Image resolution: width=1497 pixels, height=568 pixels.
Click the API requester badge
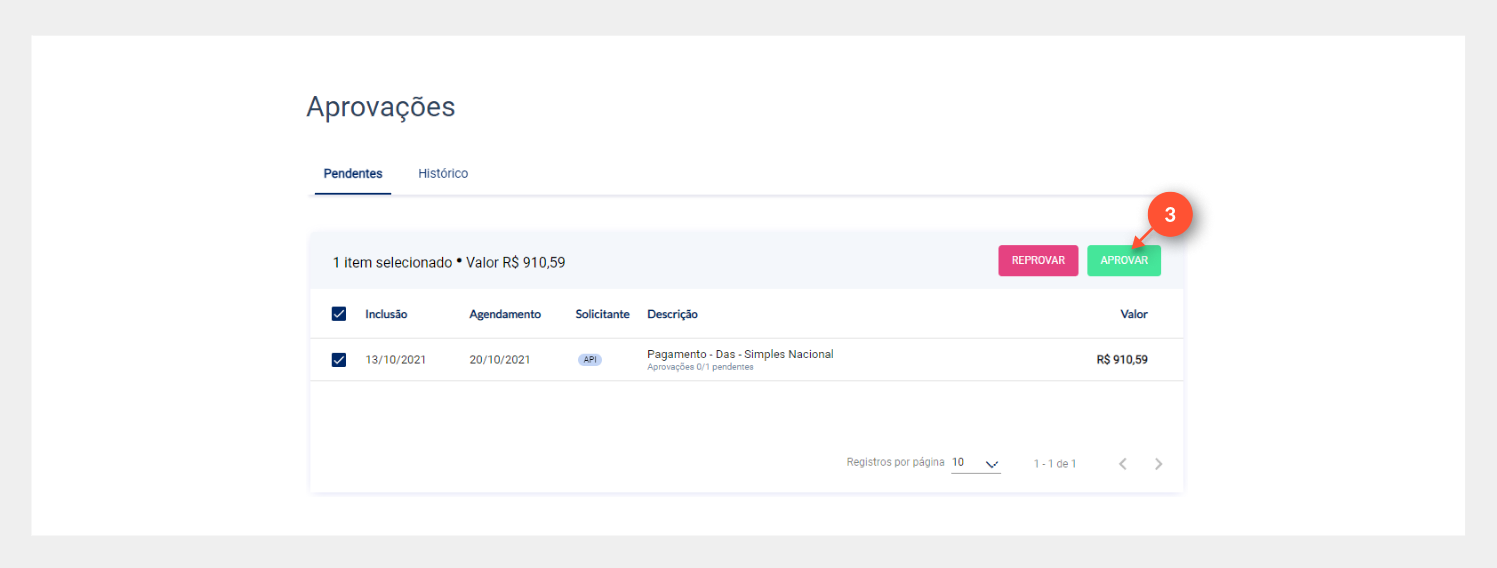[x=590, y=360]
